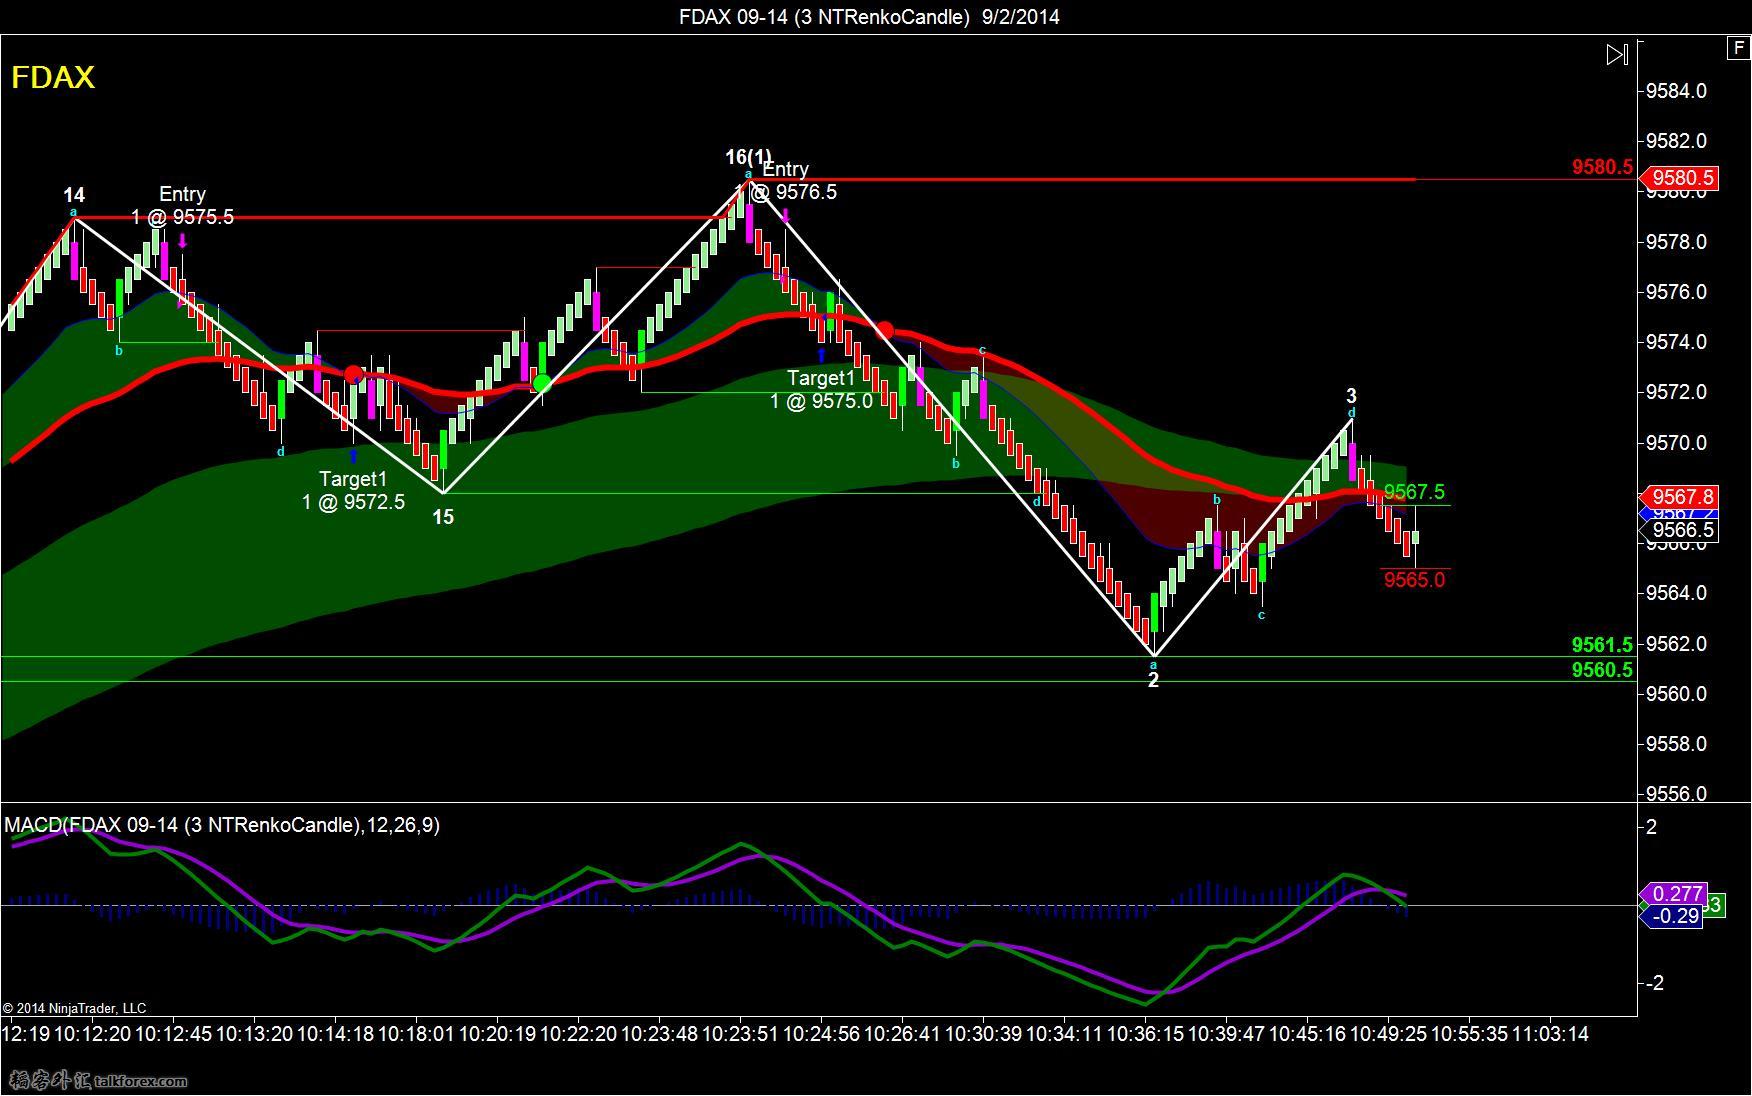The width and height of the screenshot is (1752, 1096).
Task: Click the 9562.0 price axis label
Action: pos(1676,643)
